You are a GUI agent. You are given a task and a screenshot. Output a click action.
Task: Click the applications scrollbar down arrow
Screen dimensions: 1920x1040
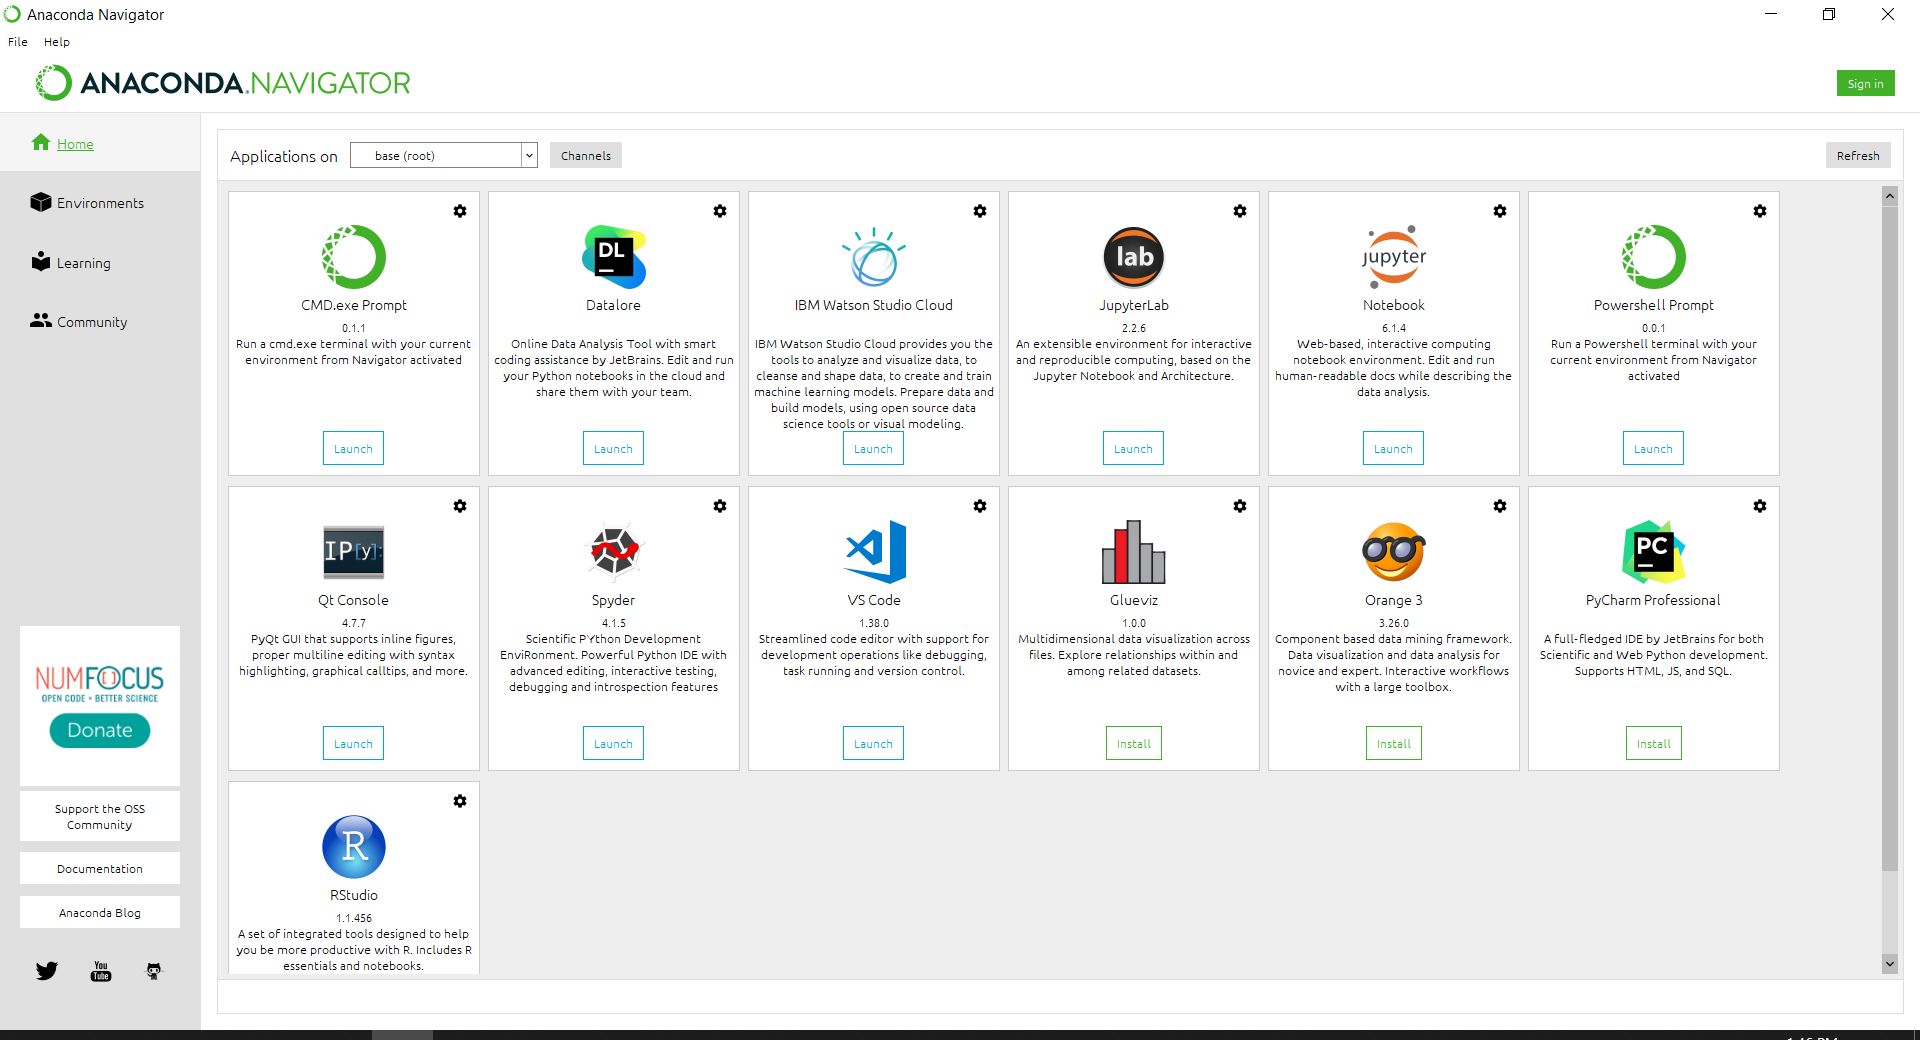1889,964
